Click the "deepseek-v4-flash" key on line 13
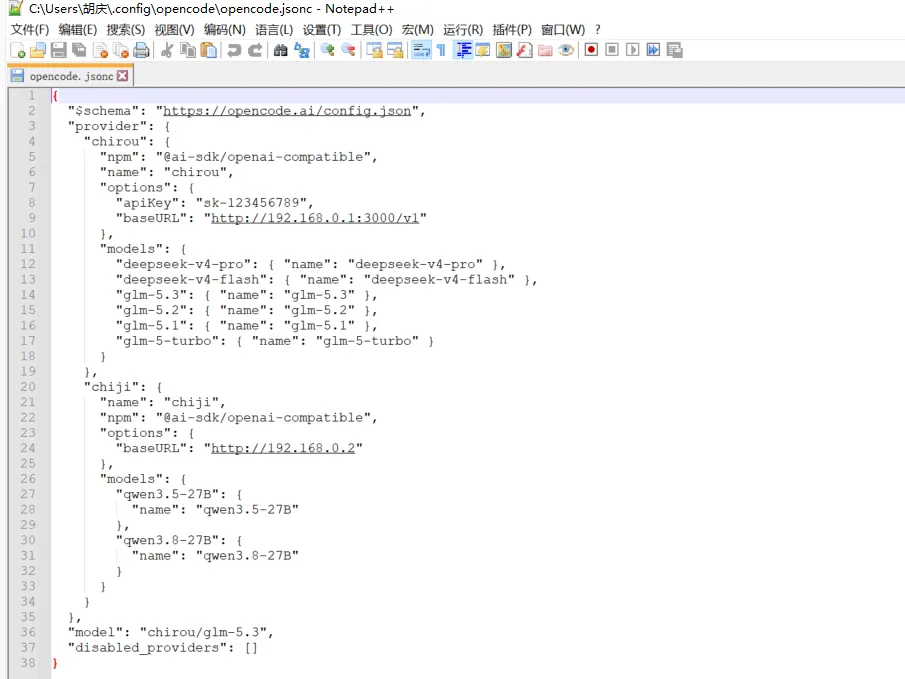The height and width of the screenshot is (679, 905). (192, 279)
